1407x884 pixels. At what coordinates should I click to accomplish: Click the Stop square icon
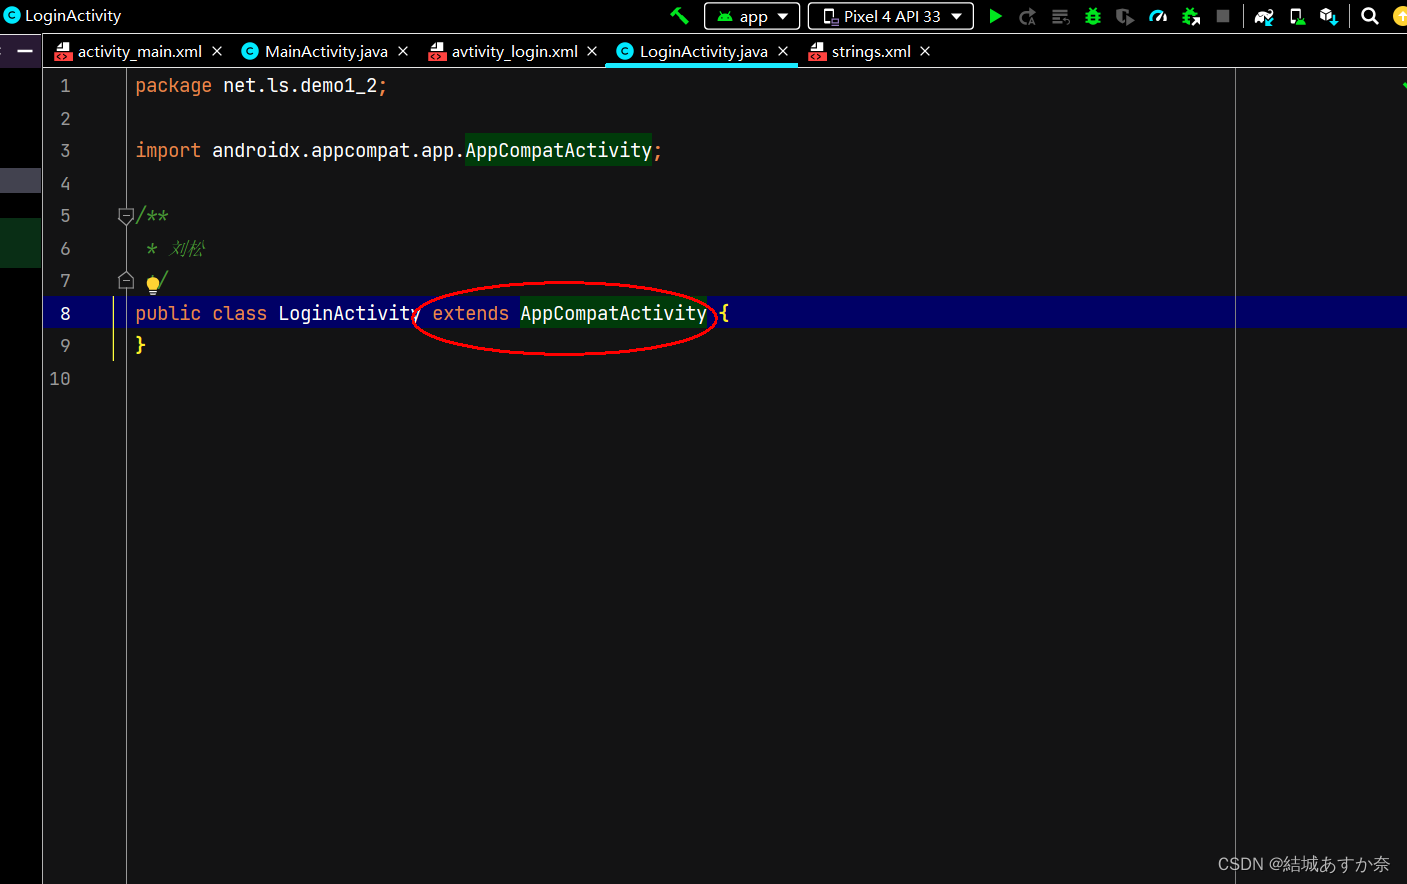(1223, 16)
